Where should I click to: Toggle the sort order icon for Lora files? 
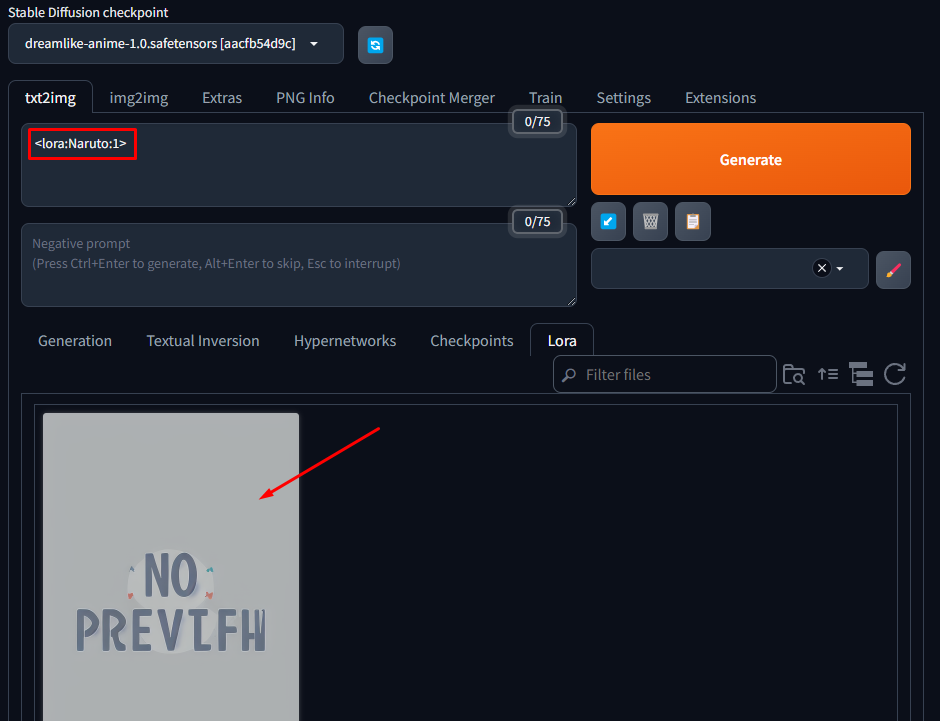point(828,374)
